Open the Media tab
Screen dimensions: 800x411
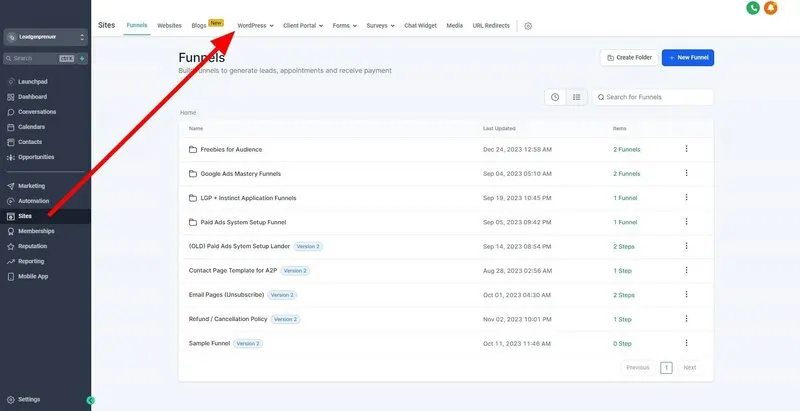pyautogui.click(x=455, y=25)
